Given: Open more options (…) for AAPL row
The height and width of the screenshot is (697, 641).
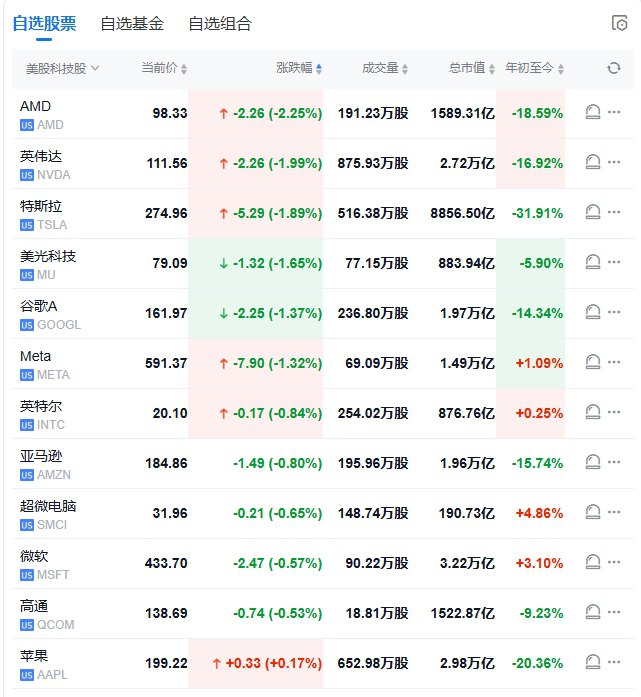Looking at the screenshot, I should (614, 662).
